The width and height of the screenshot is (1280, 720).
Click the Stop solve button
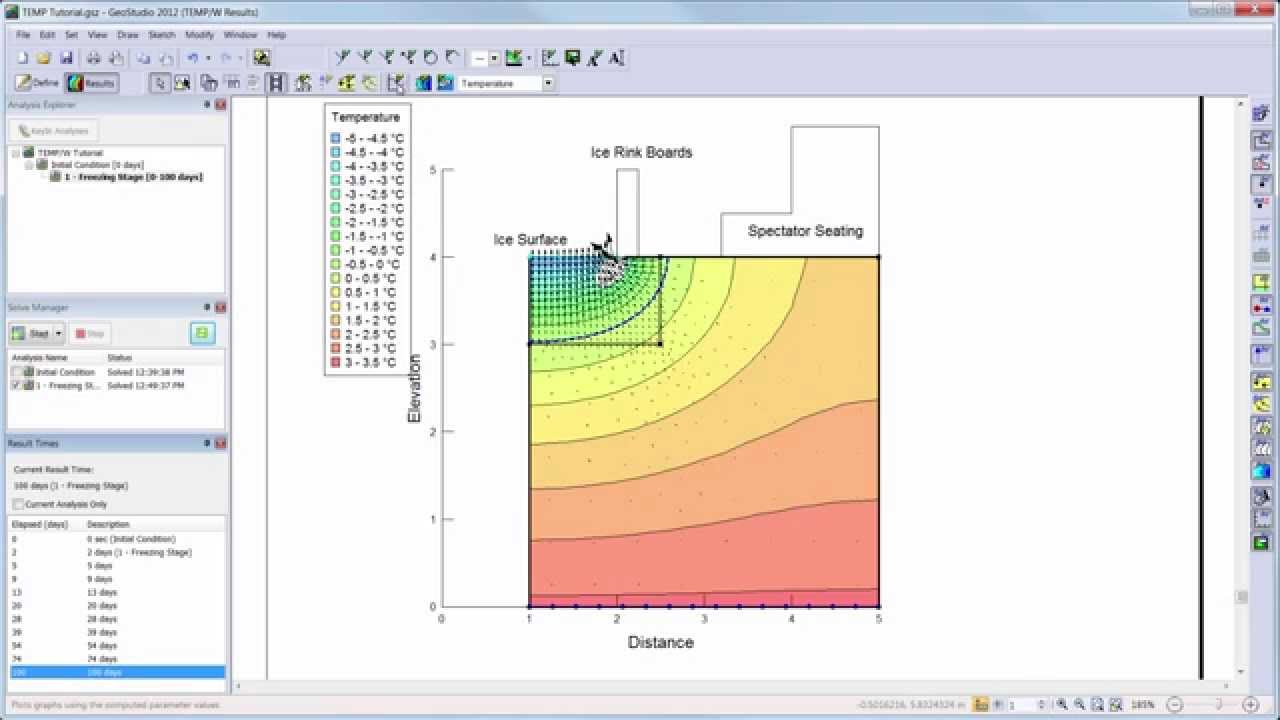point(90,333)
